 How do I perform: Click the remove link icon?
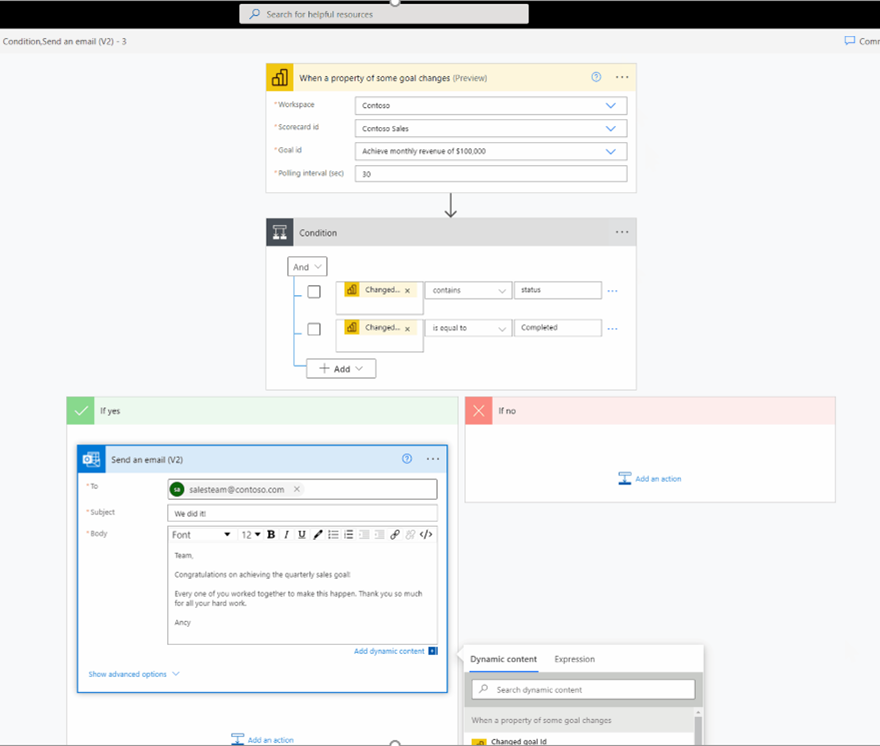[410, 534]
